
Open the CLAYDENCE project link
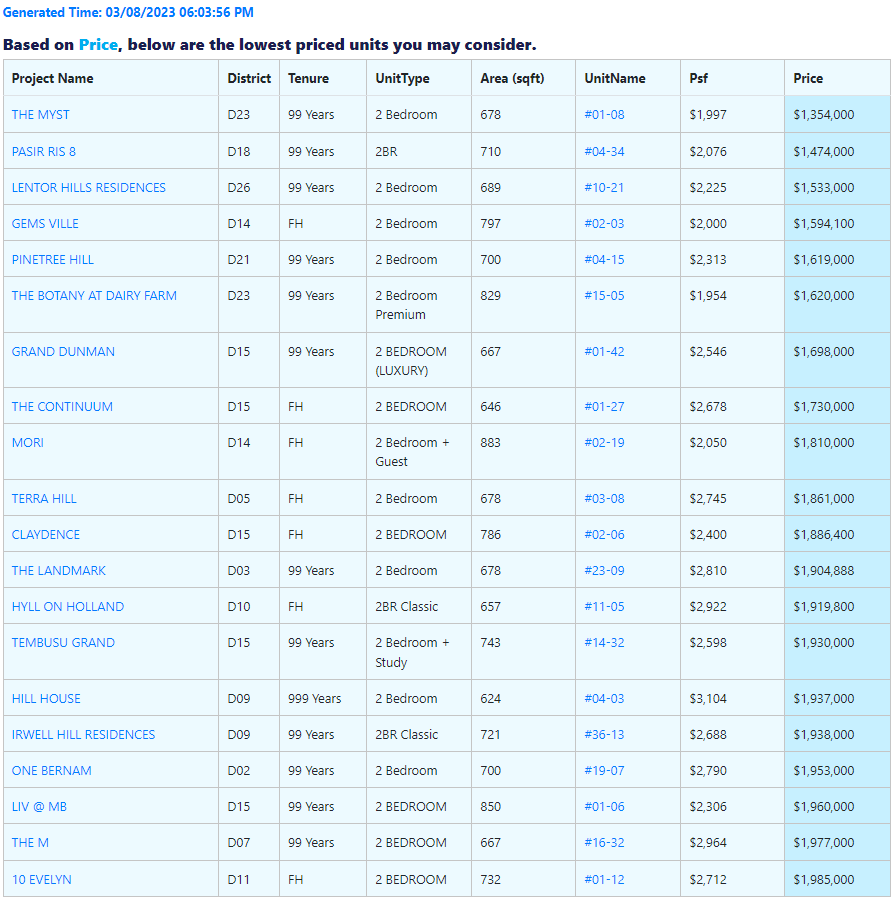click(46, 535)
